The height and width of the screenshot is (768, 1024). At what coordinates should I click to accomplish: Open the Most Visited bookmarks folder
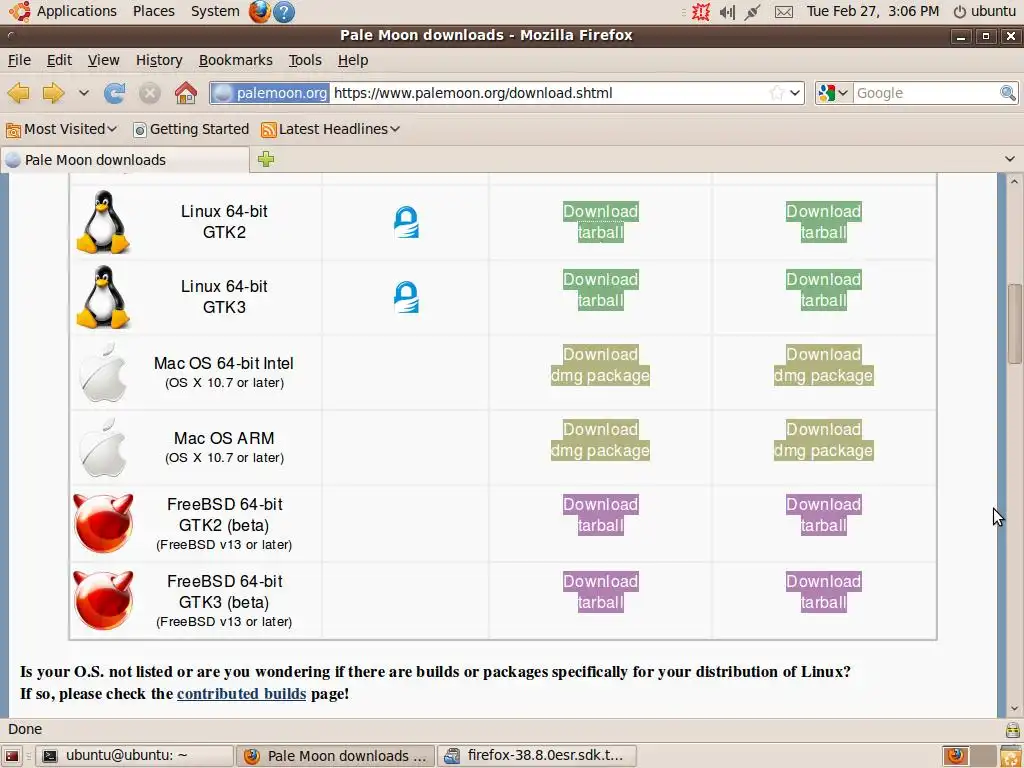pyautogui.click(x=61, y=129)
